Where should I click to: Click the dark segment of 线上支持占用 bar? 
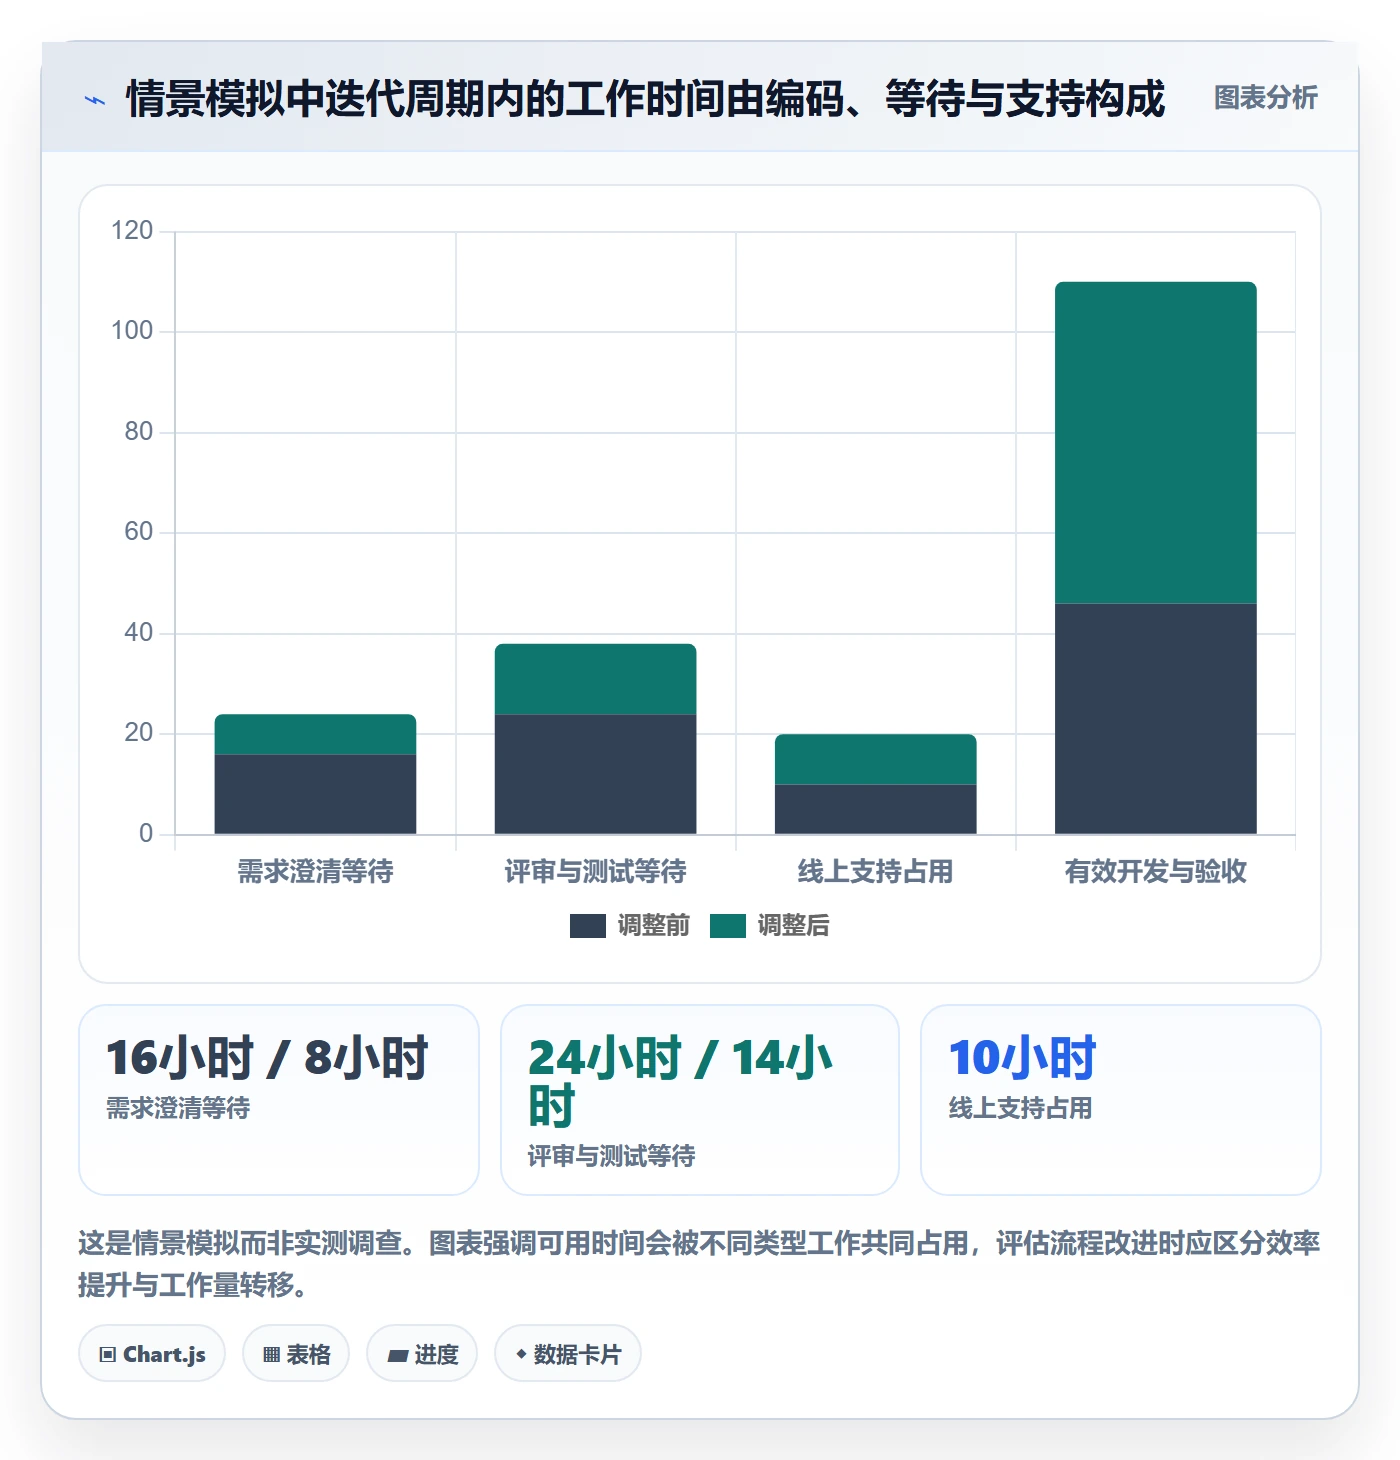[876, 809]
